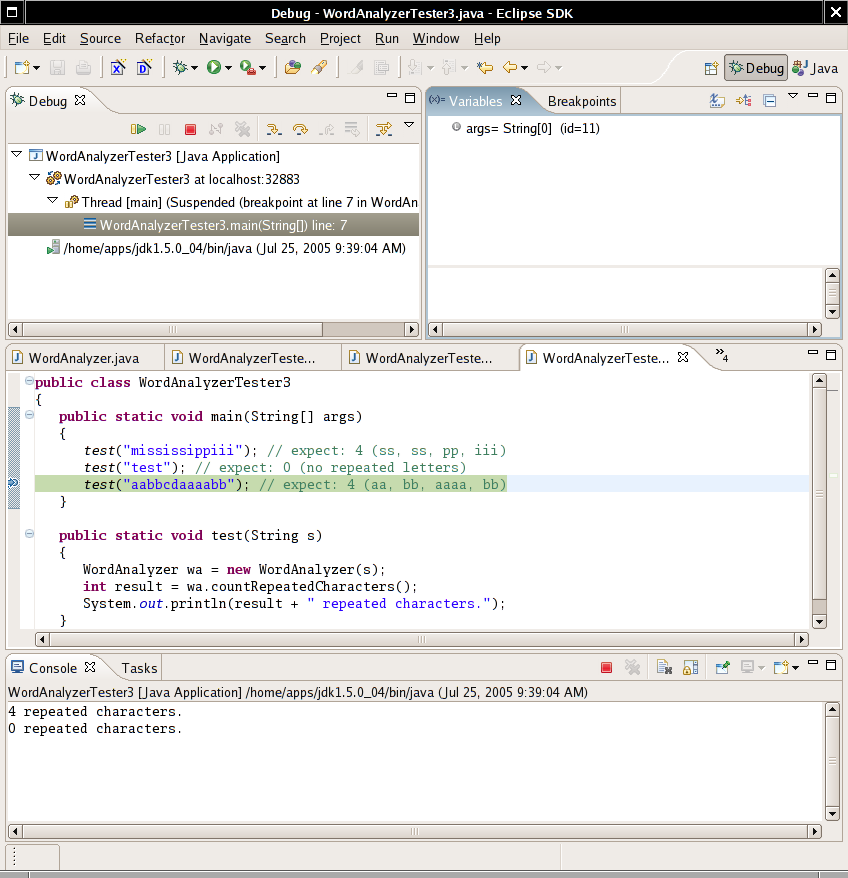Screen dimensions: 848x878
Task: Click the flashlight Search toolbar icon
Action: pyautogui.click(x=319, y=68)
